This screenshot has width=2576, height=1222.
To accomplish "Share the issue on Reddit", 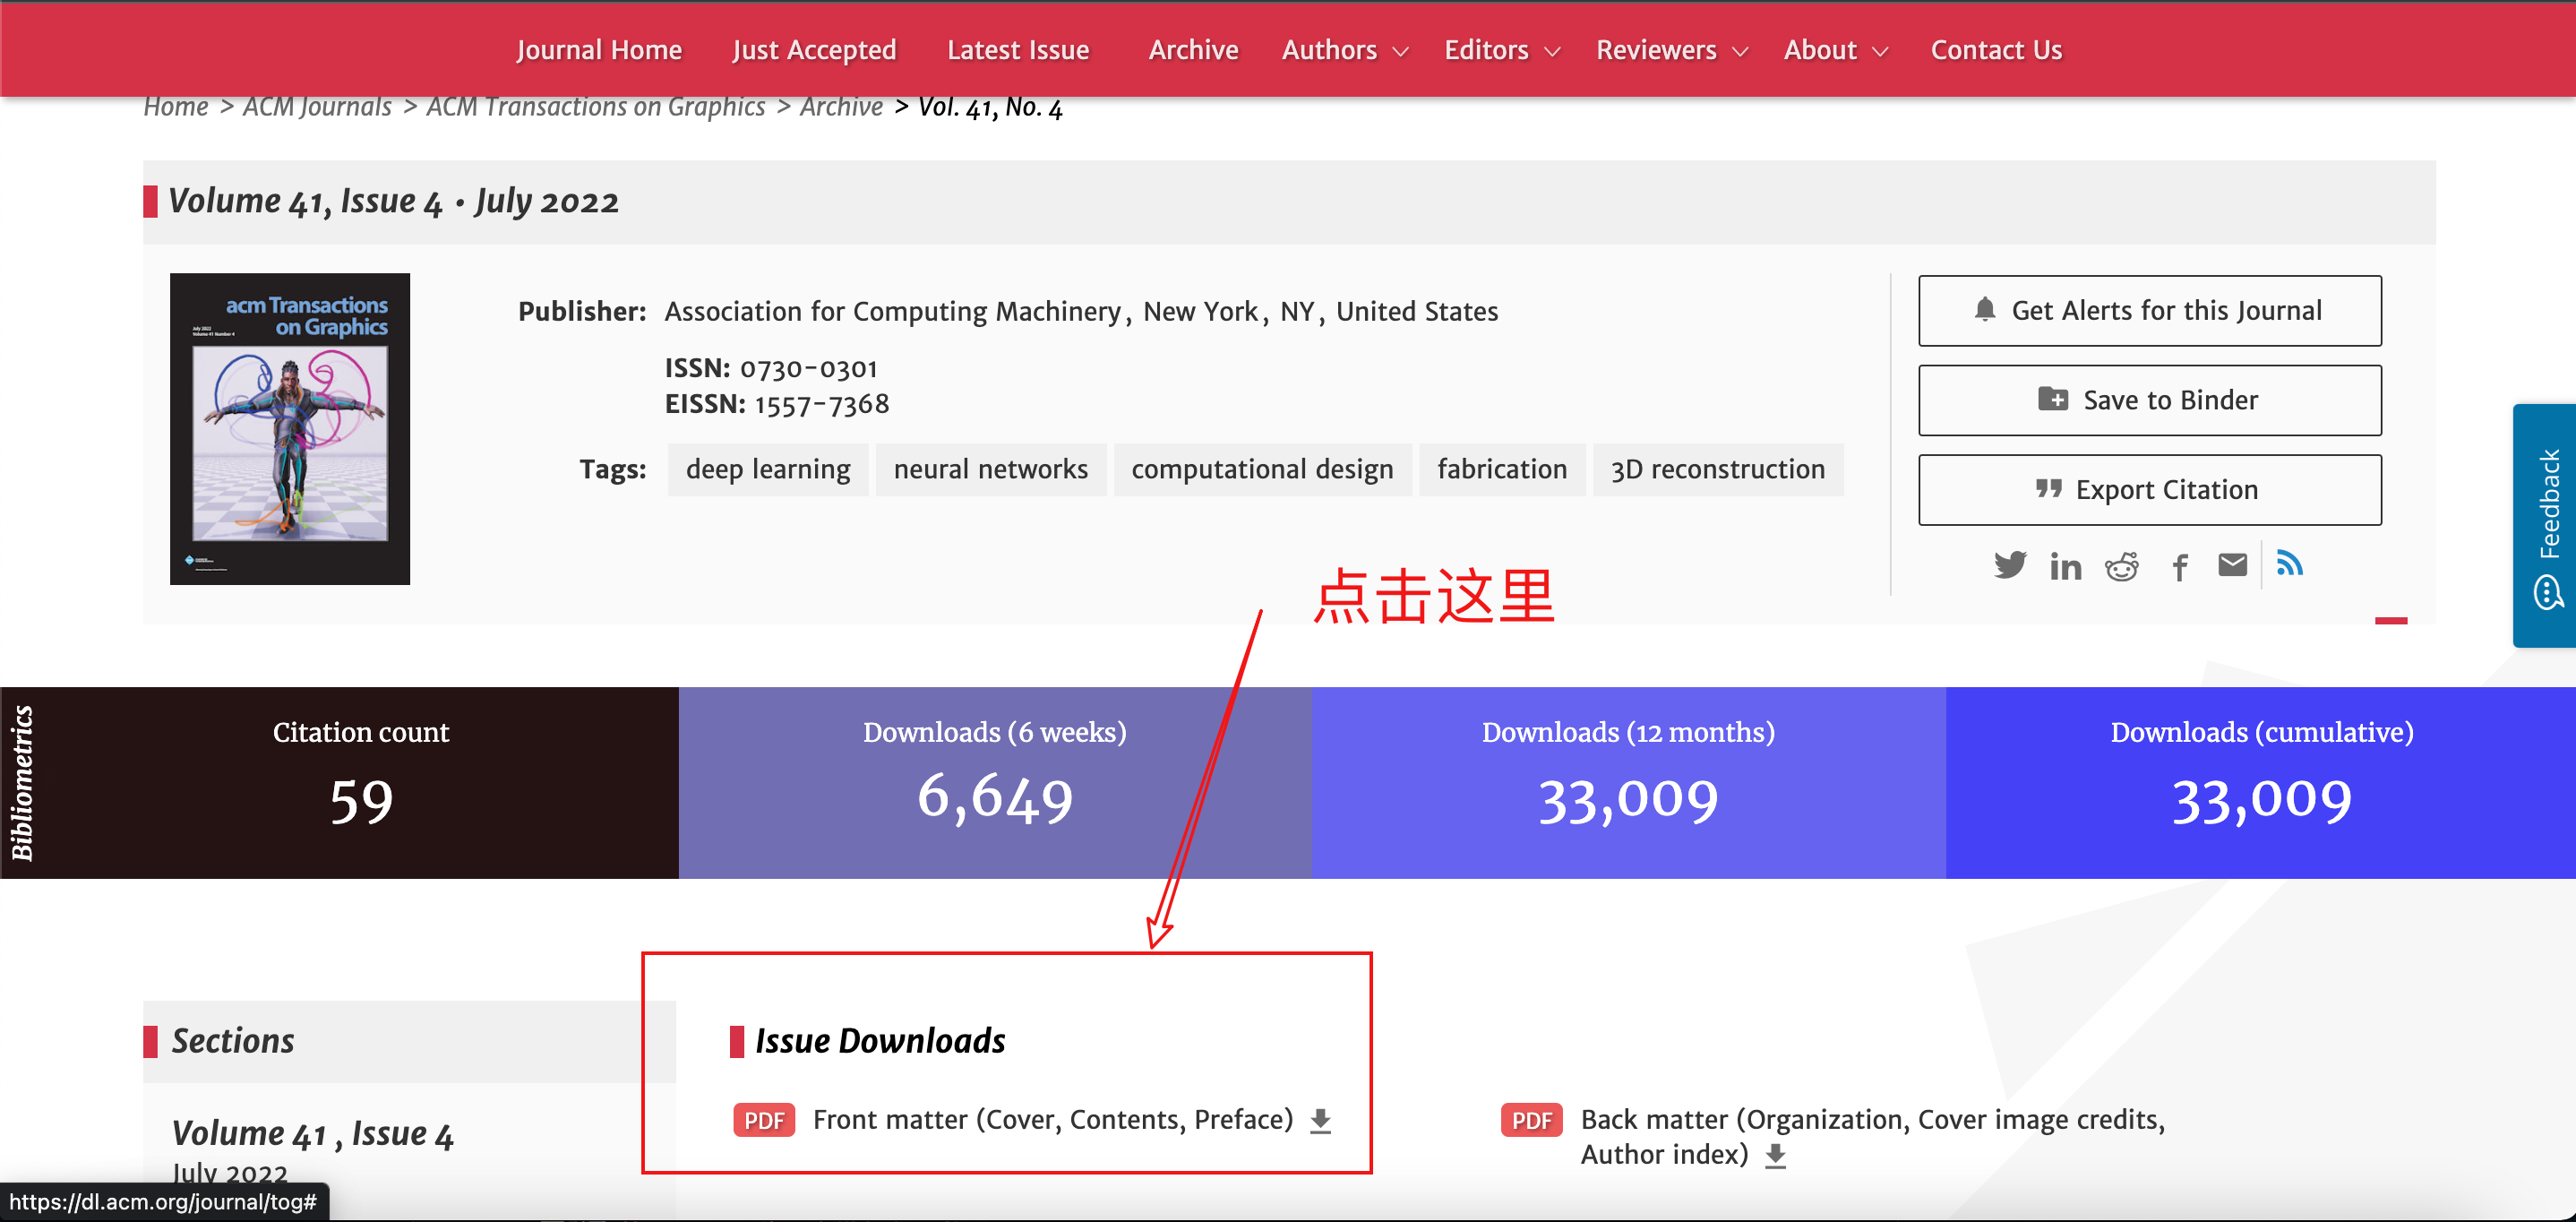I will click(x=2121, y=567).
